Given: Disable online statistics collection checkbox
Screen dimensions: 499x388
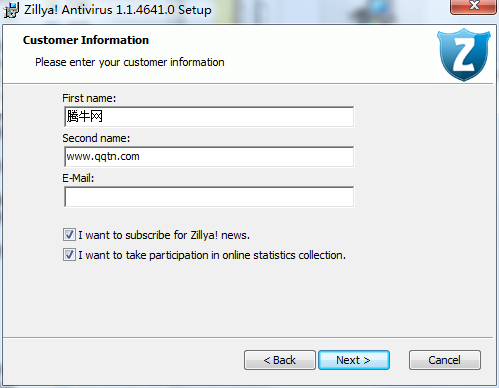Looking at the screenshot, I should tap(69, 255).
